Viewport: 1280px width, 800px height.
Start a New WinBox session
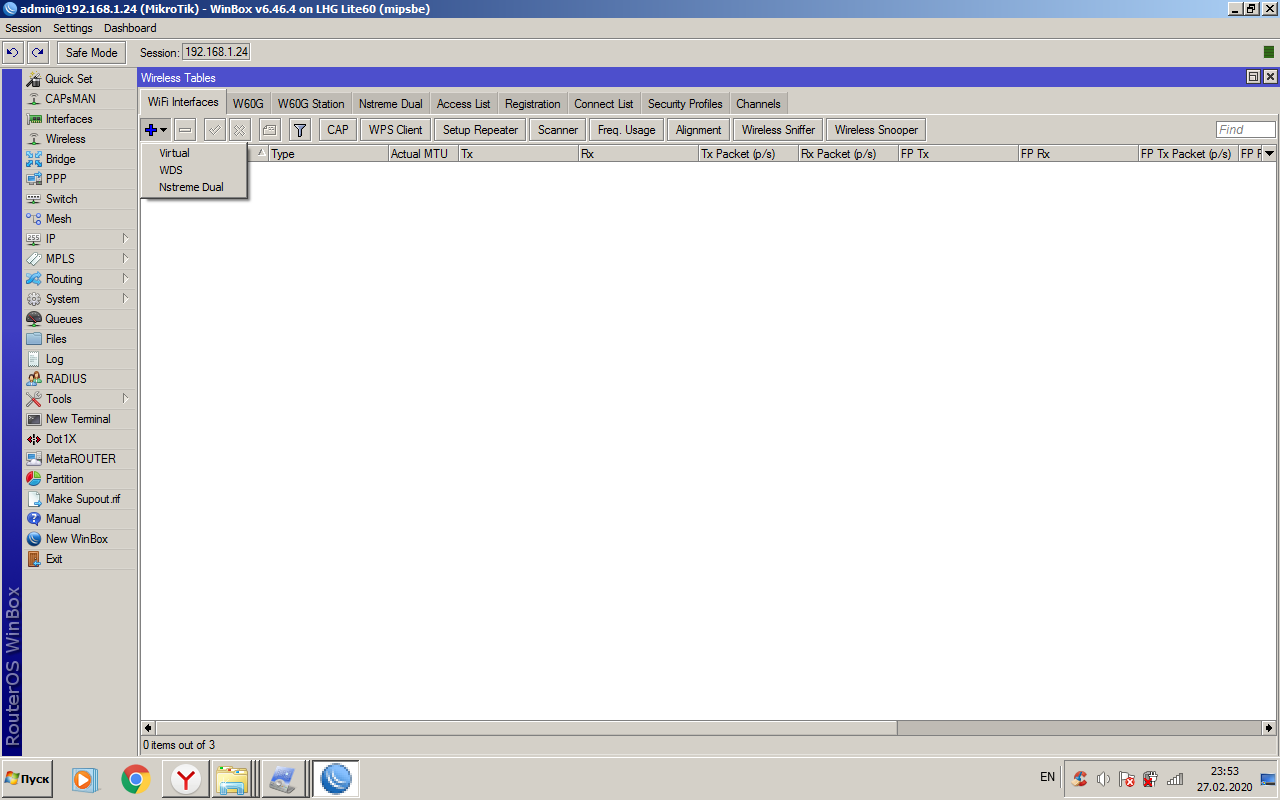tap(79, 539)
